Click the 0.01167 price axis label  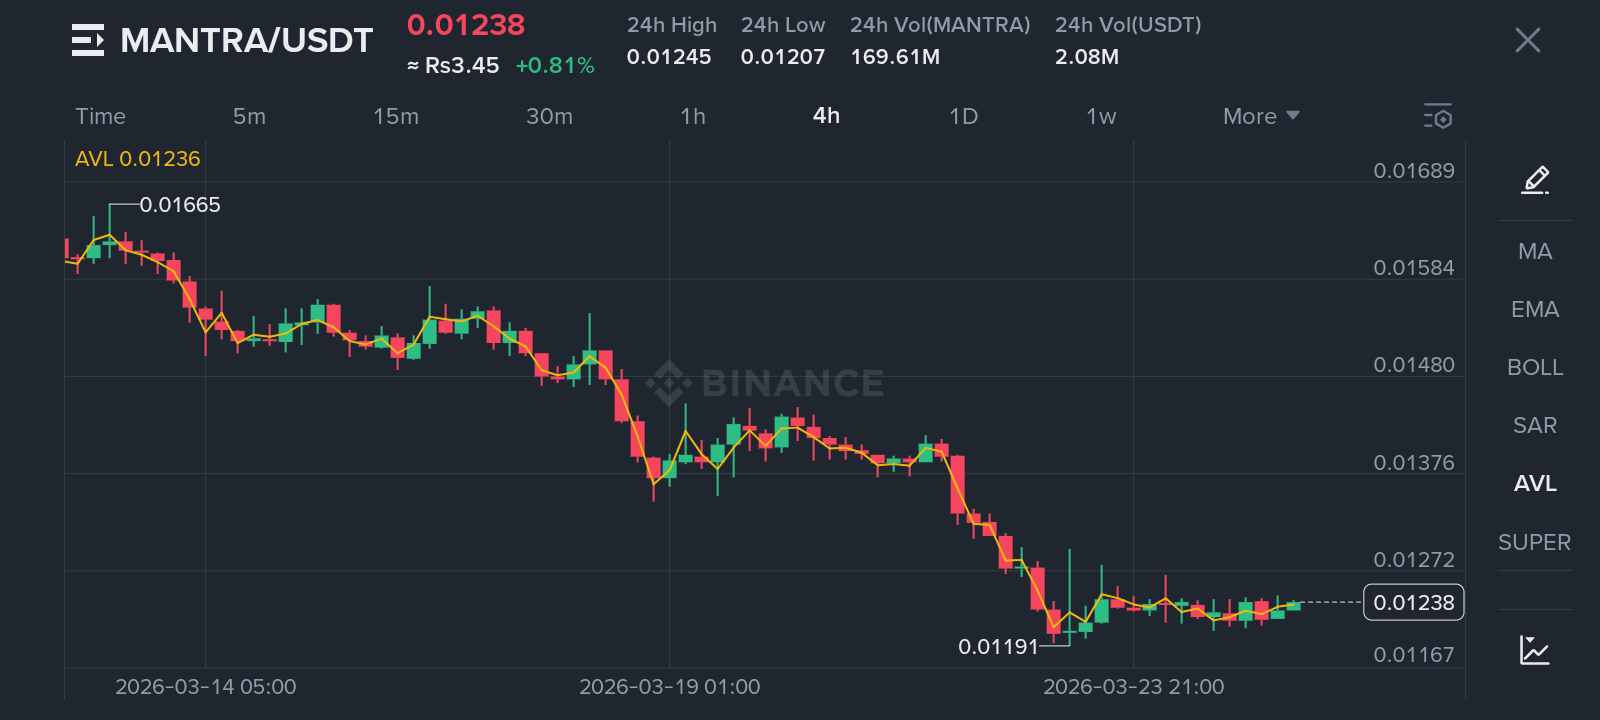tap(1414, 655)
